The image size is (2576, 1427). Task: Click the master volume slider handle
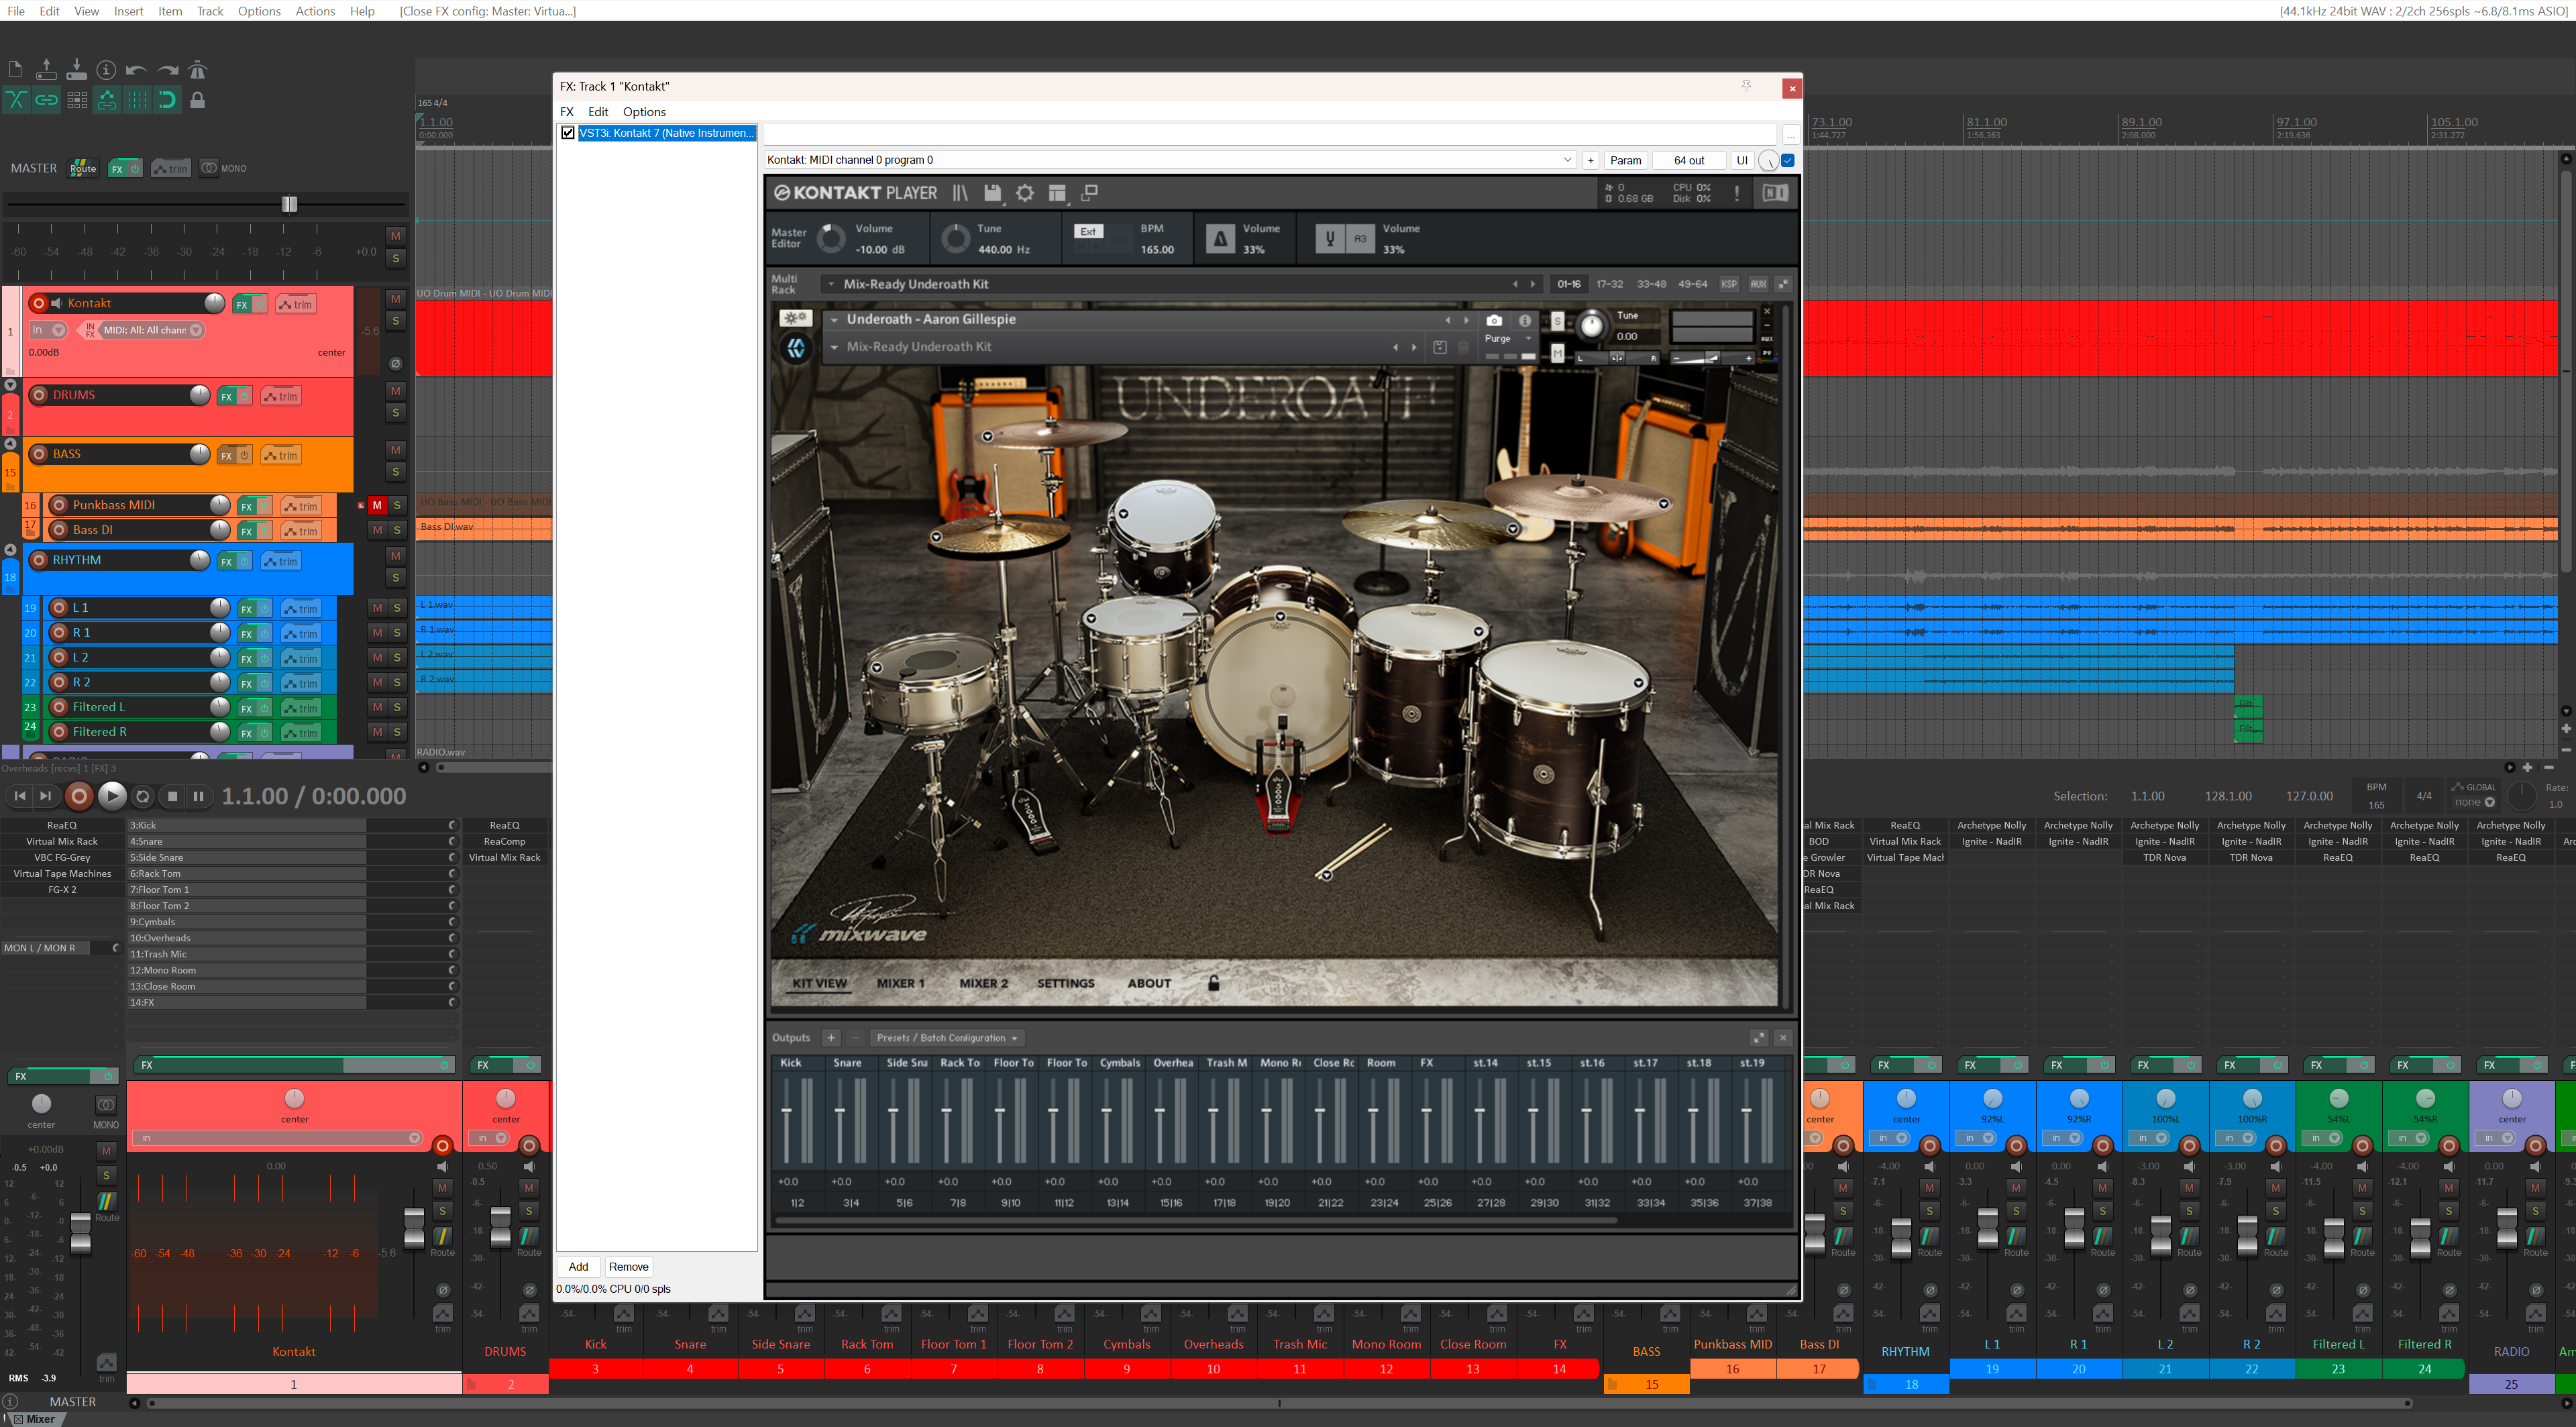(289, 204)
